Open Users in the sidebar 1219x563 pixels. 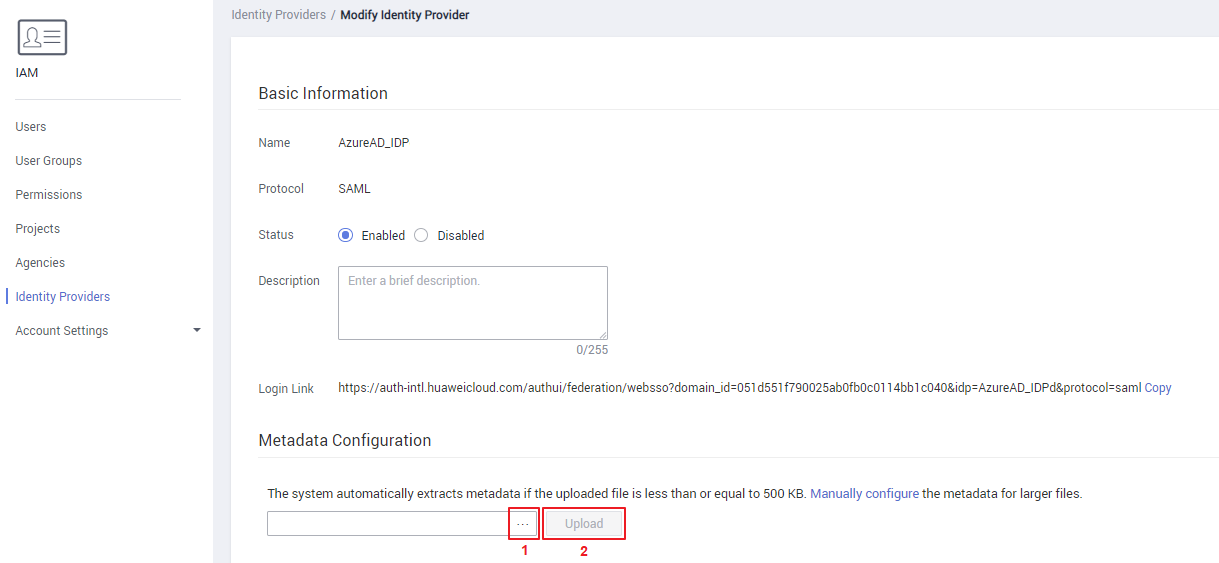31,127
